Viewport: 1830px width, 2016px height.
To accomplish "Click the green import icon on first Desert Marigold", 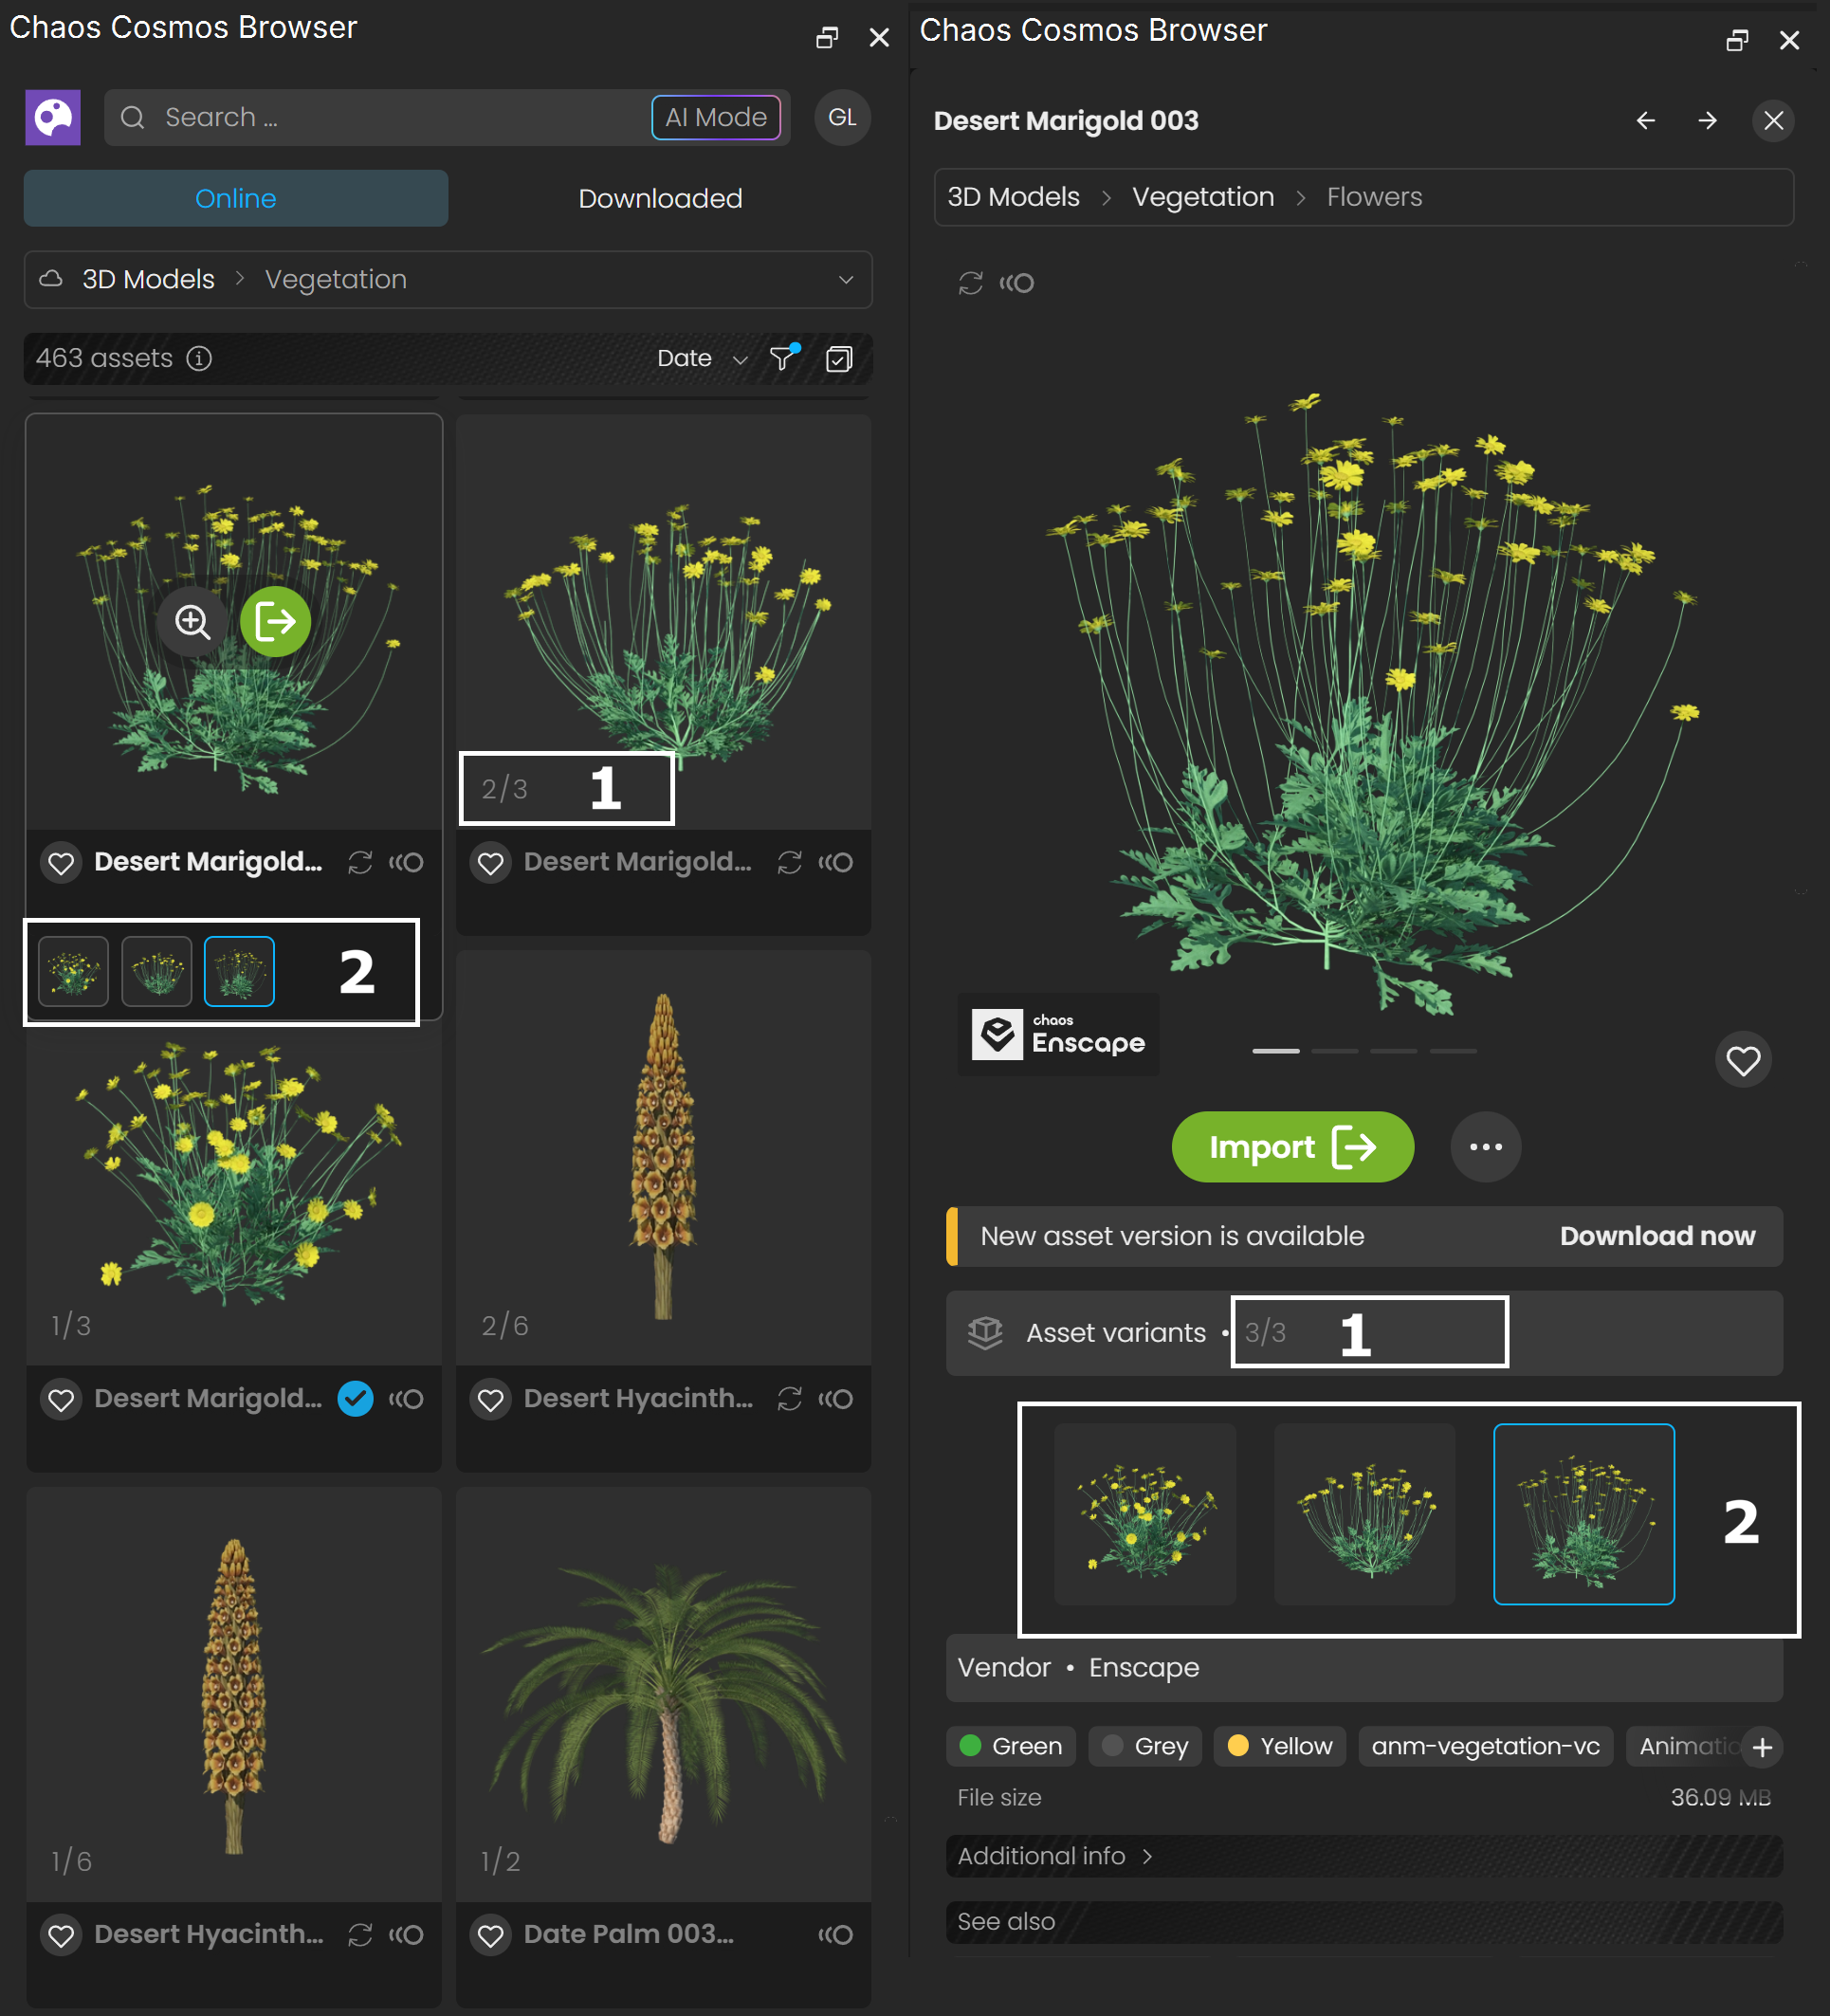I will pyautogui.click(x=275, y=621).
